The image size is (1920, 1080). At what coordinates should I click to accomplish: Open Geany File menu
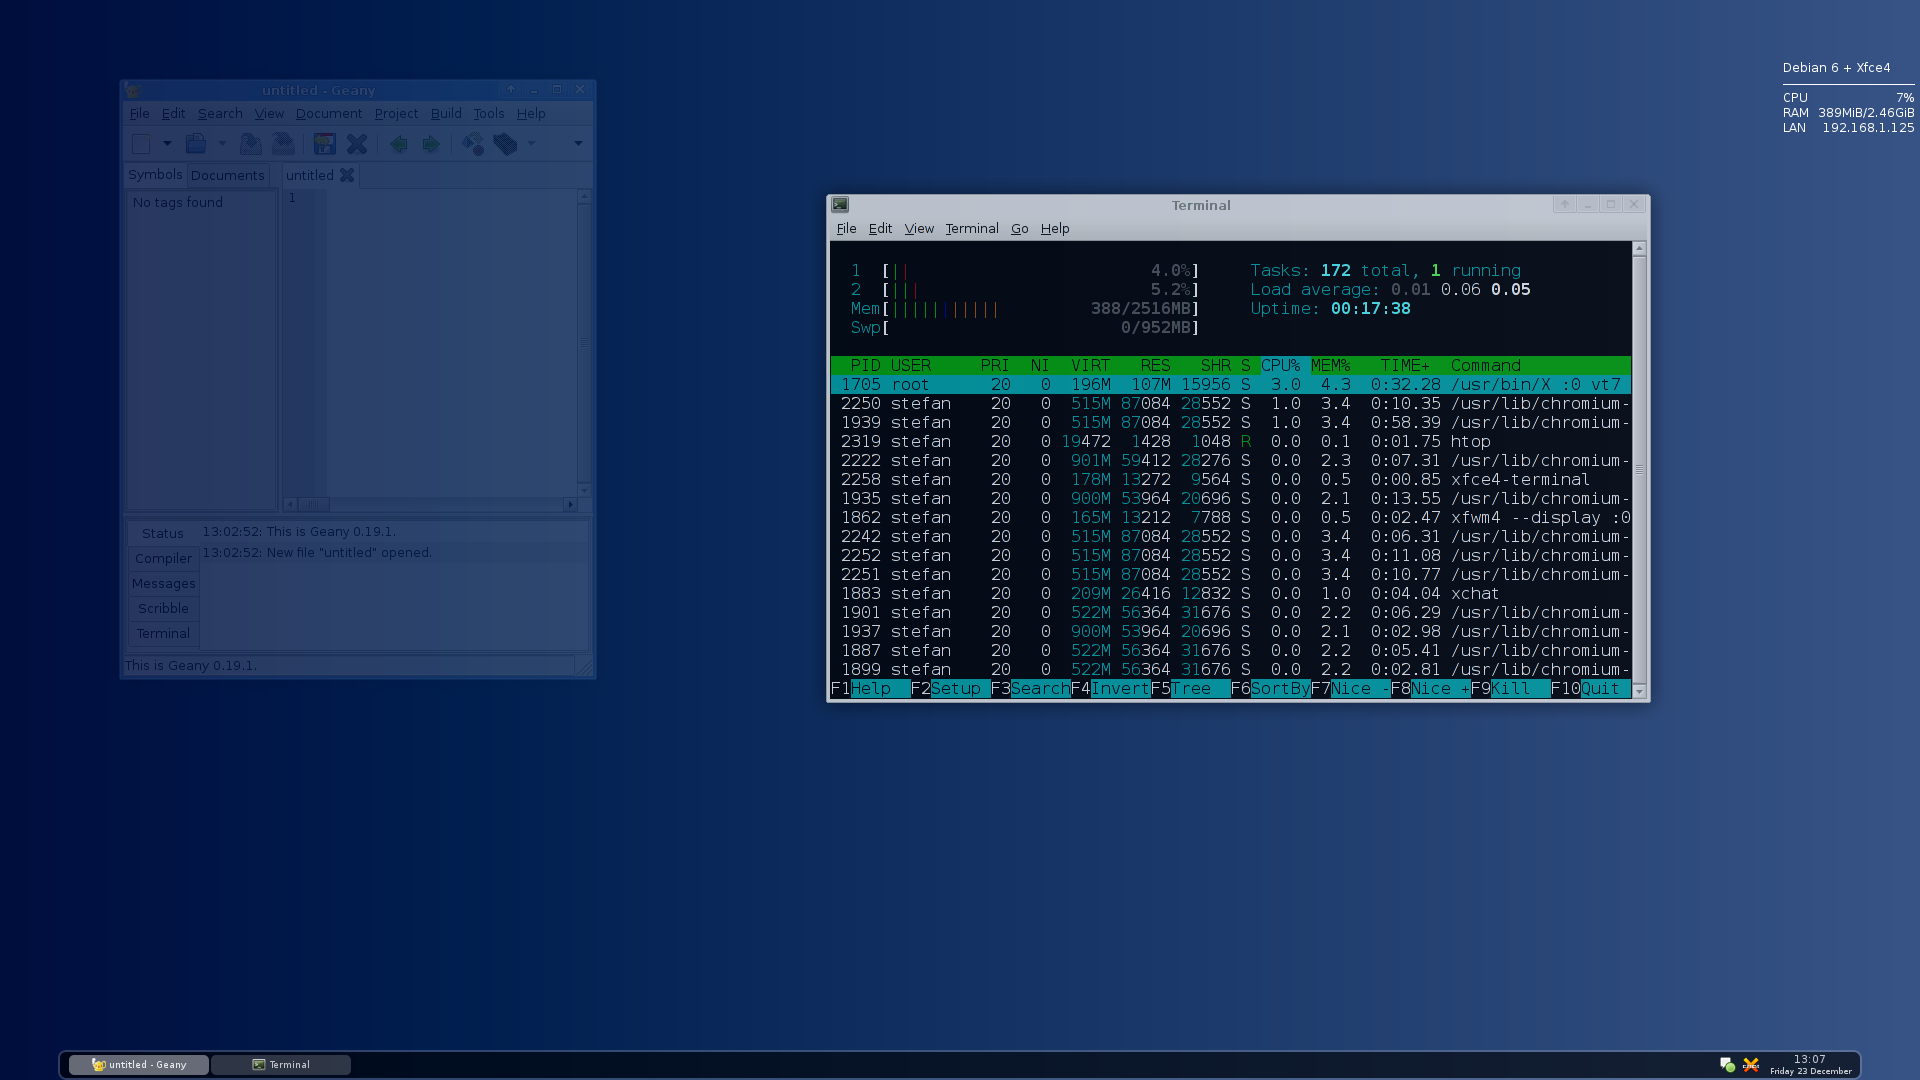[139, 113]
